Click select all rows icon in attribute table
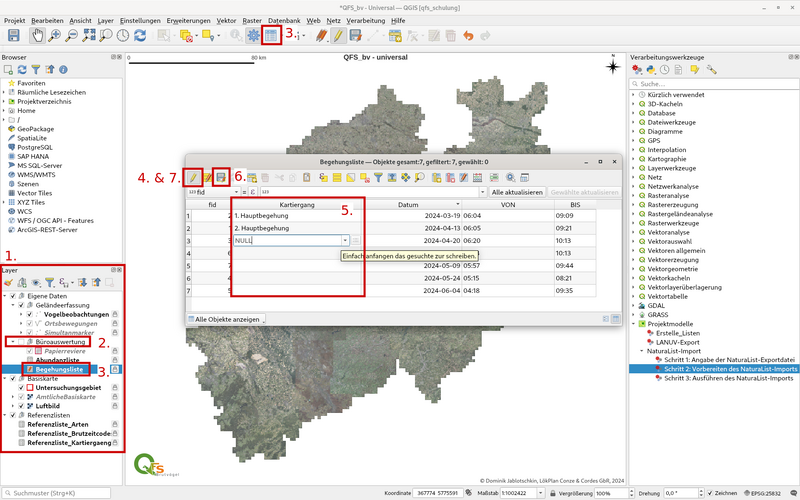The height and width of the screenshot is (500, 800). click(x=337, y=178)
